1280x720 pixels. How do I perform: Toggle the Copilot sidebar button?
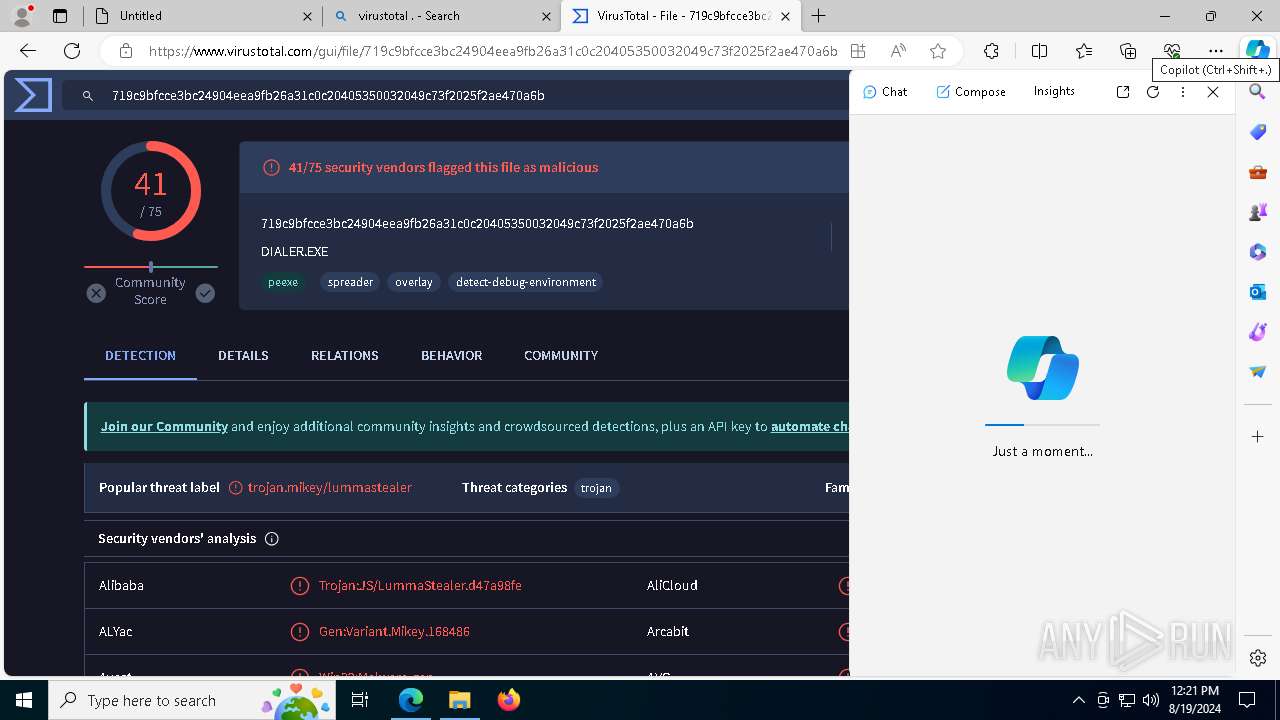pos(1257,51)
